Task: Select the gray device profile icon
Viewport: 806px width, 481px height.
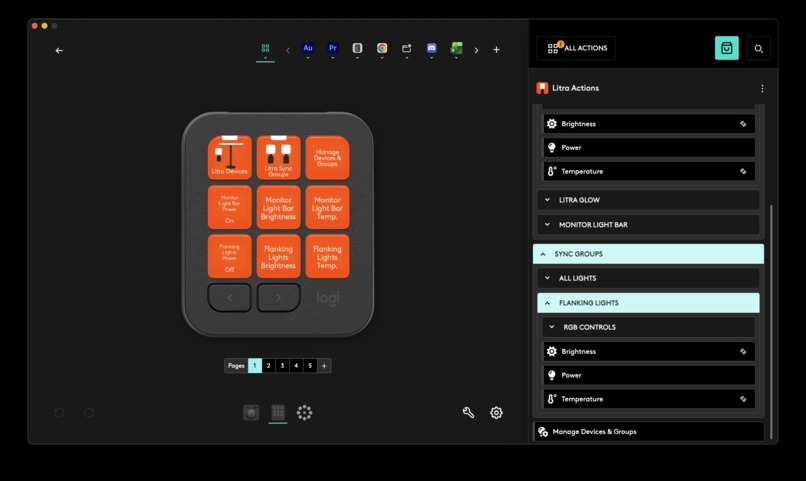Action: click(x=357, y=48)
